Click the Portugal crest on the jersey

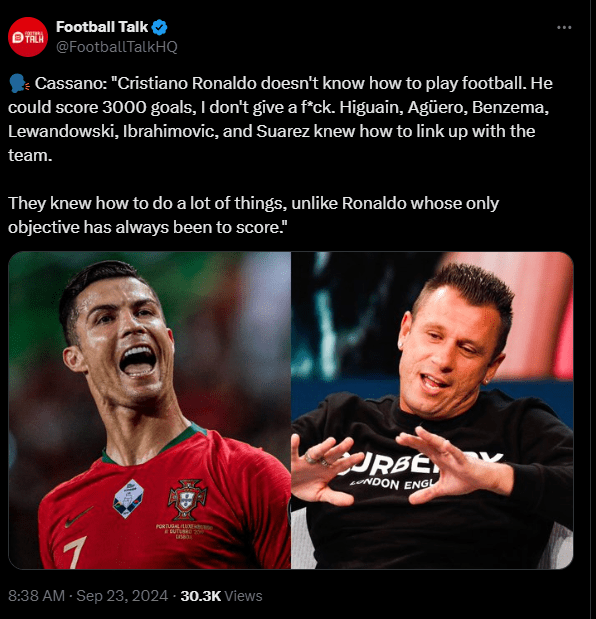click(187, 500)
